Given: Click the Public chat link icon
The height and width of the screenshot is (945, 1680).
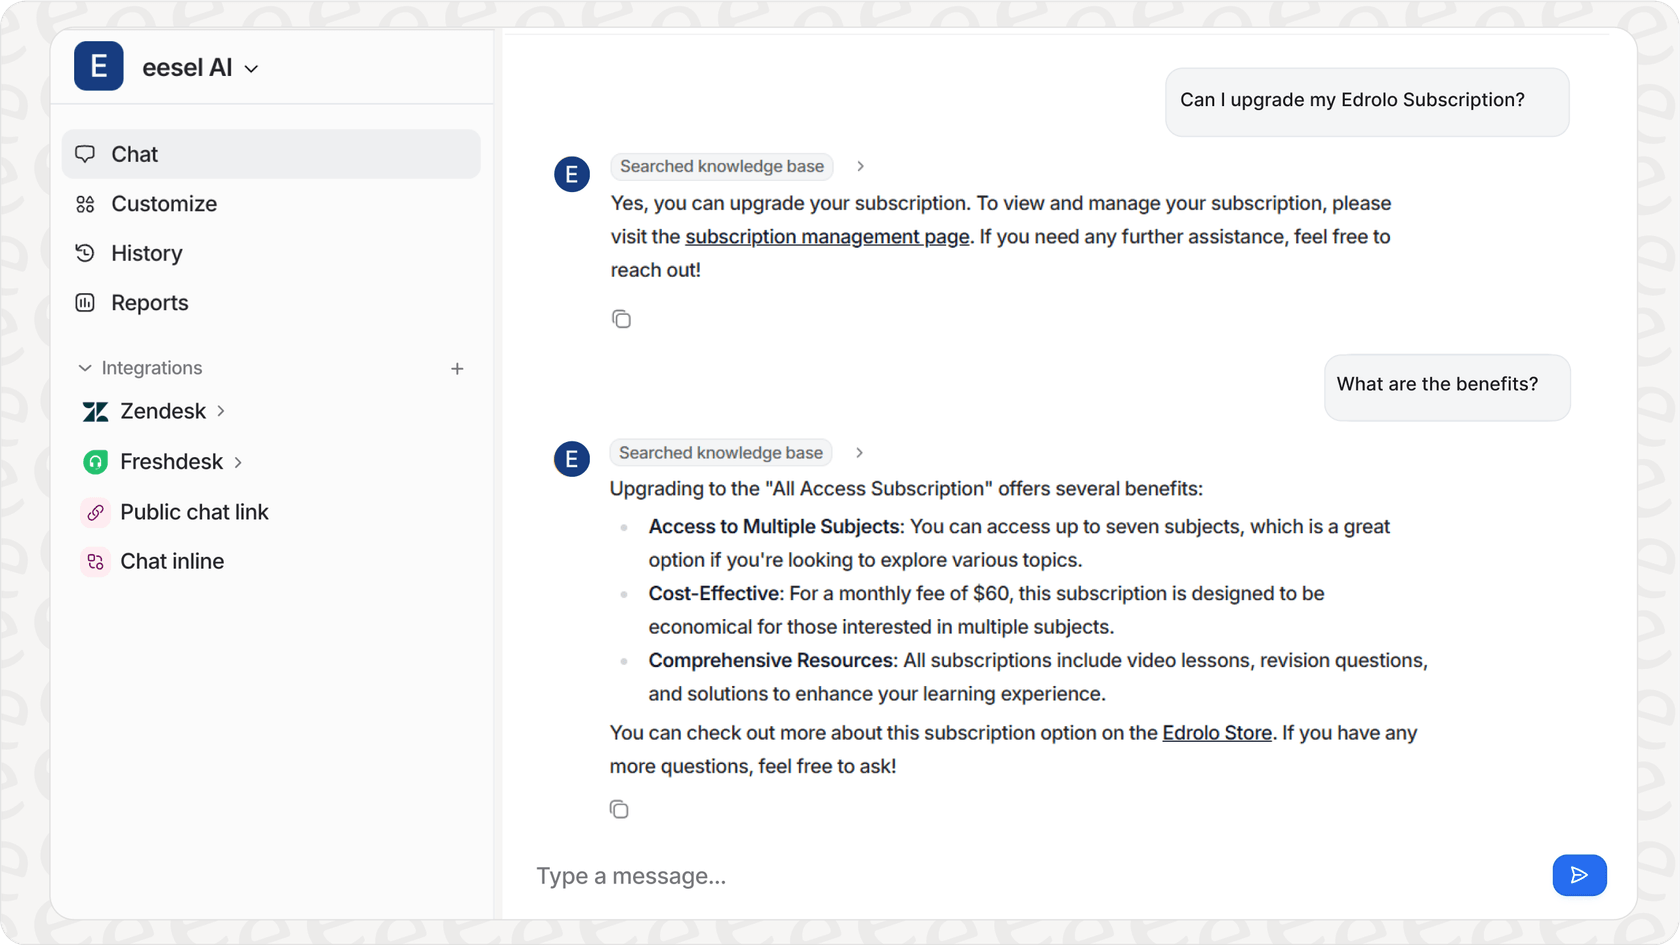Looking at the screenshot, I should [x=94, y=511].
